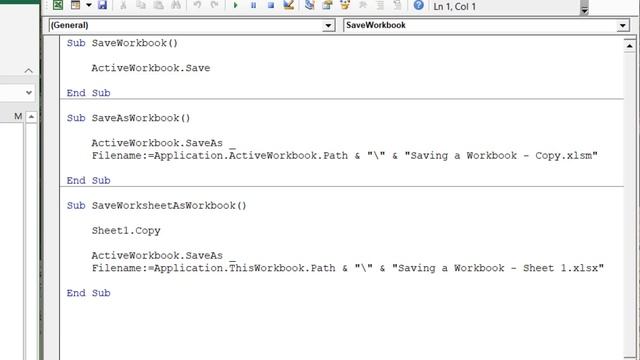Click the Copy toolbar icon
The width and height of the screenshot is (640, 360).
pos(141,5)
